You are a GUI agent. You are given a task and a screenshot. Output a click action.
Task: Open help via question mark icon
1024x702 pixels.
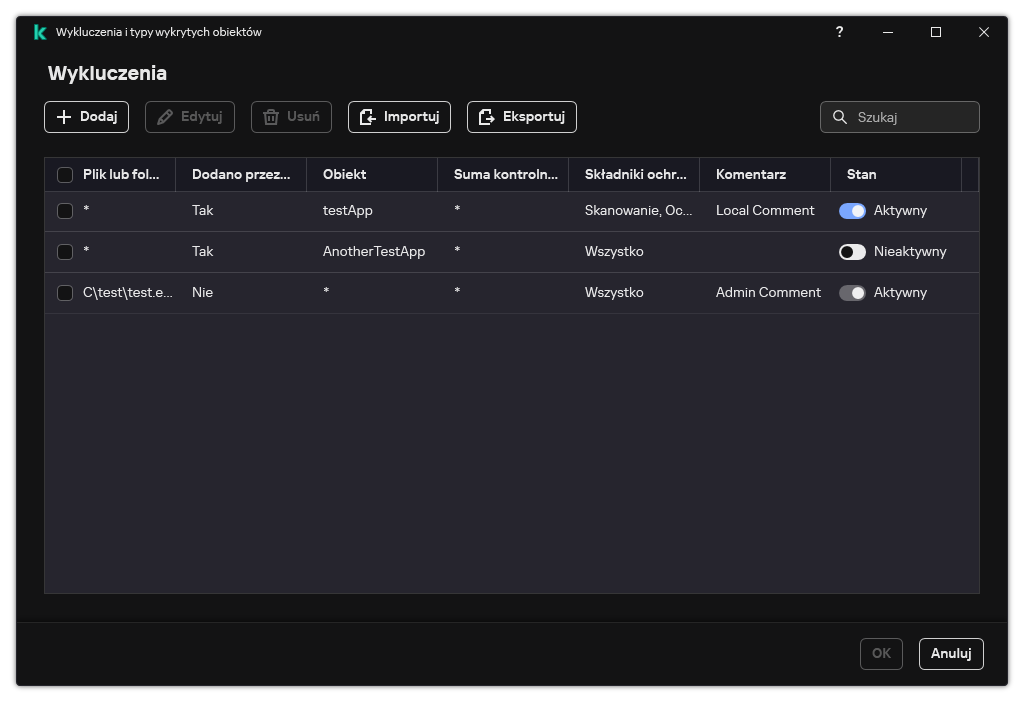[x=839, y=32]
